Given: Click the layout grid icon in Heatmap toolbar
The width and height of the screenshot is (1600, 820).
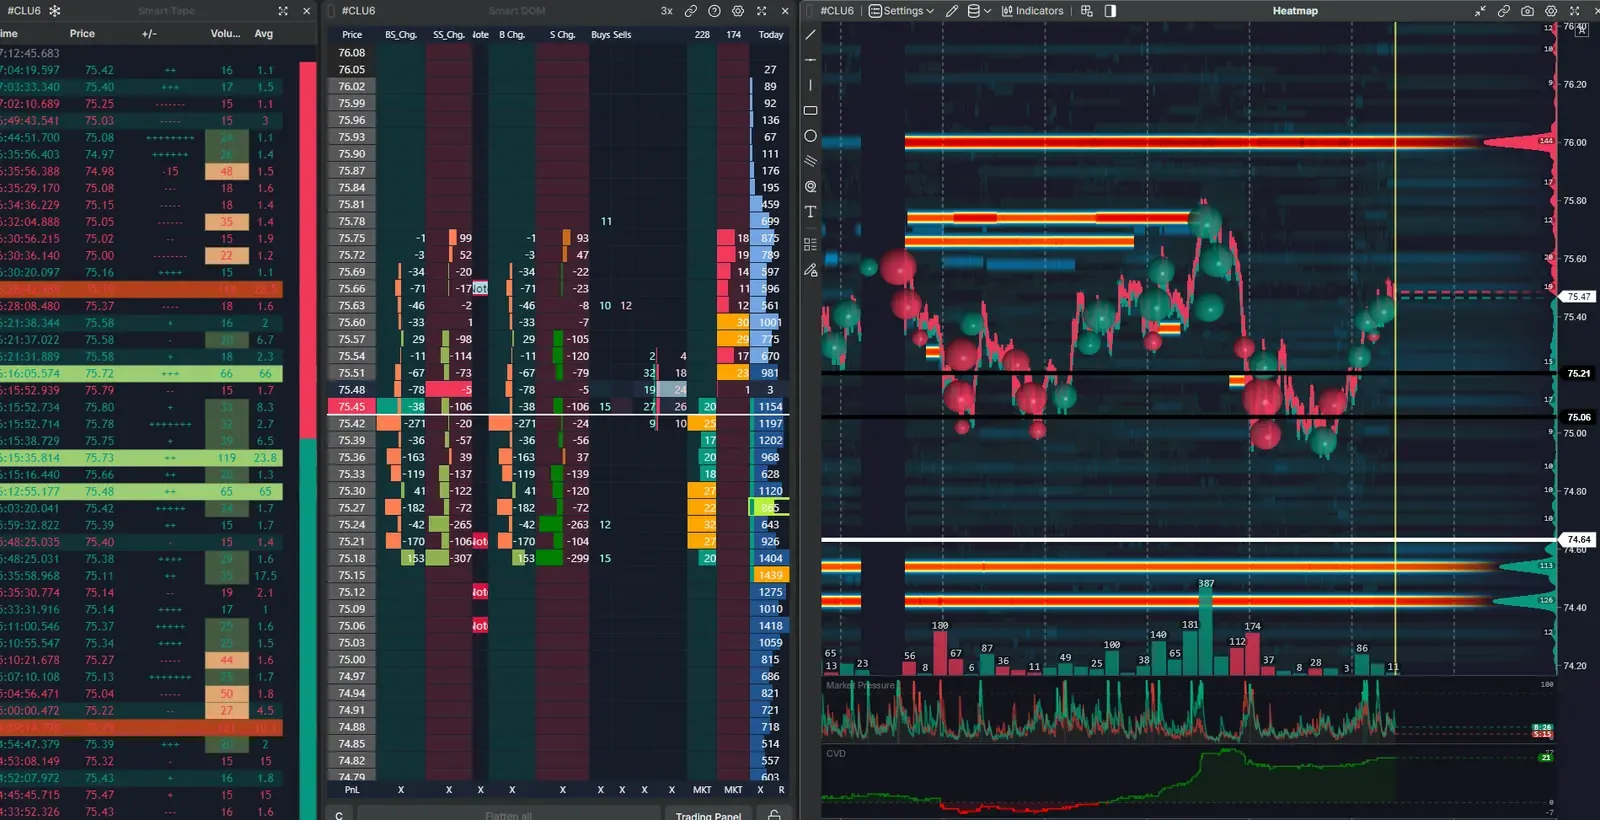Looking at the screenshot, I should [x=1087, y=11].
